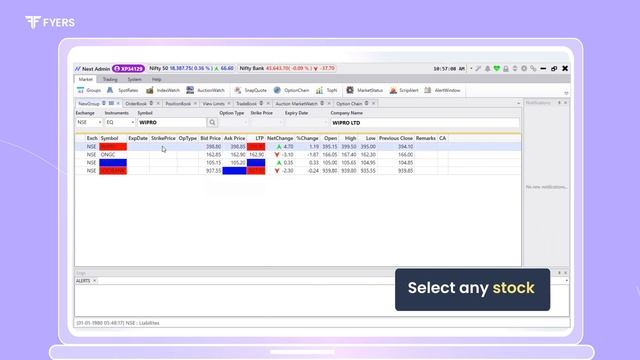Click the Previous Close column header
The height and width of the screenshot is (360, 640).
(396, 138)
